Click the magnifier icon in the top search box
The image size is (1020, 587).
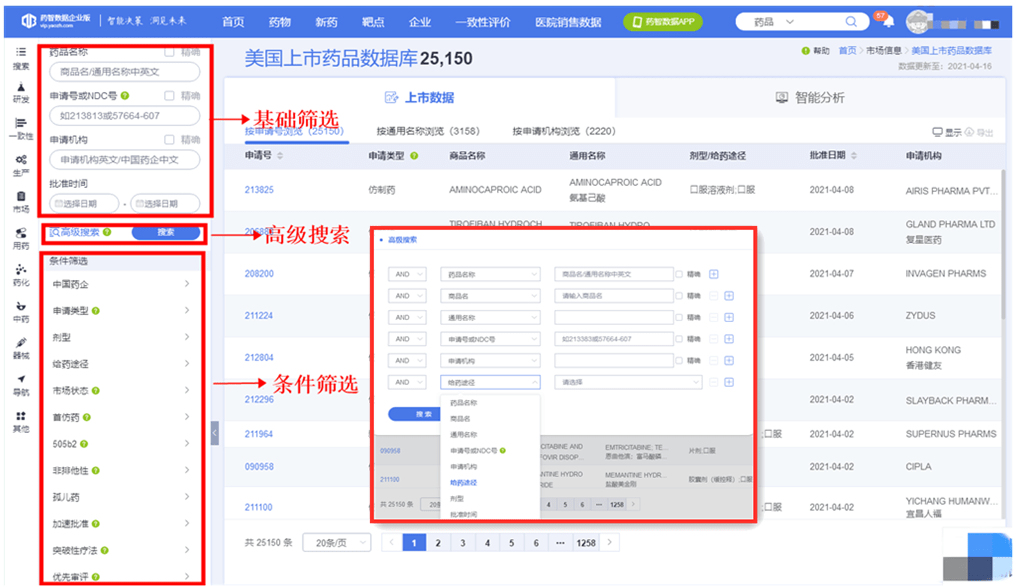[x=851, y=21]
